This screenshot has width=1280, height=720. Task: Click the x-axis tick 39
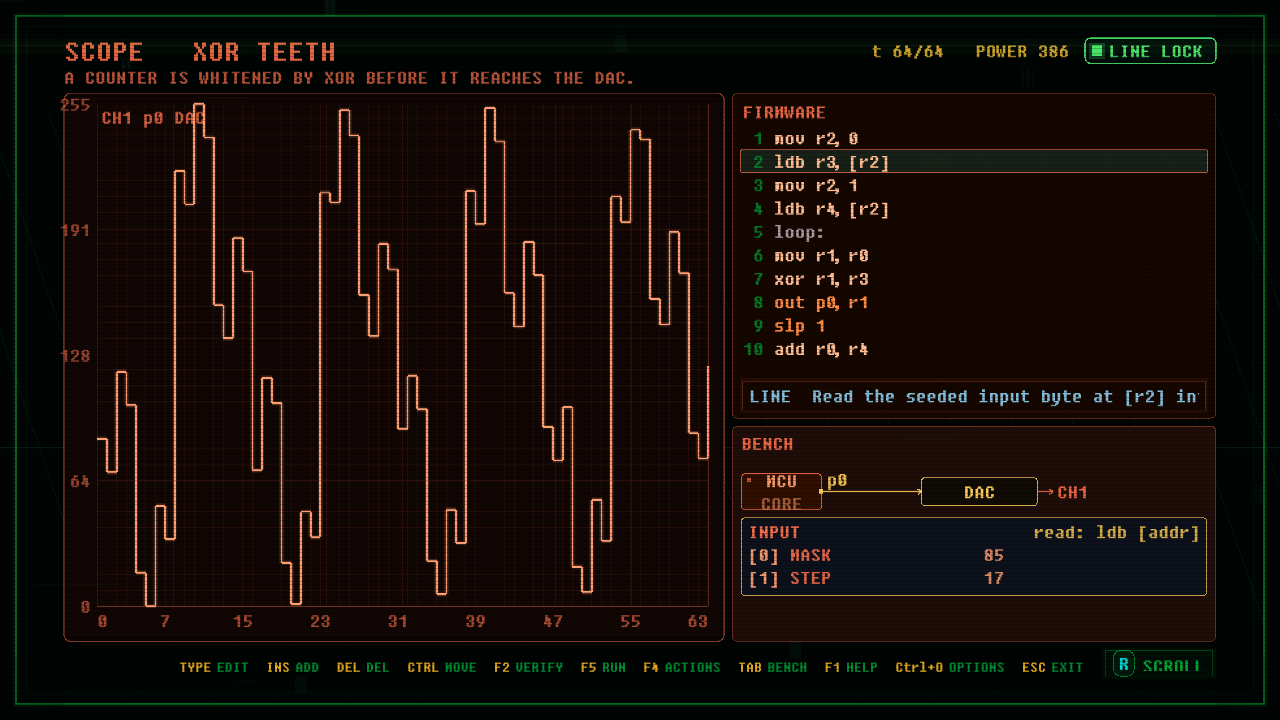pos(475,621)
